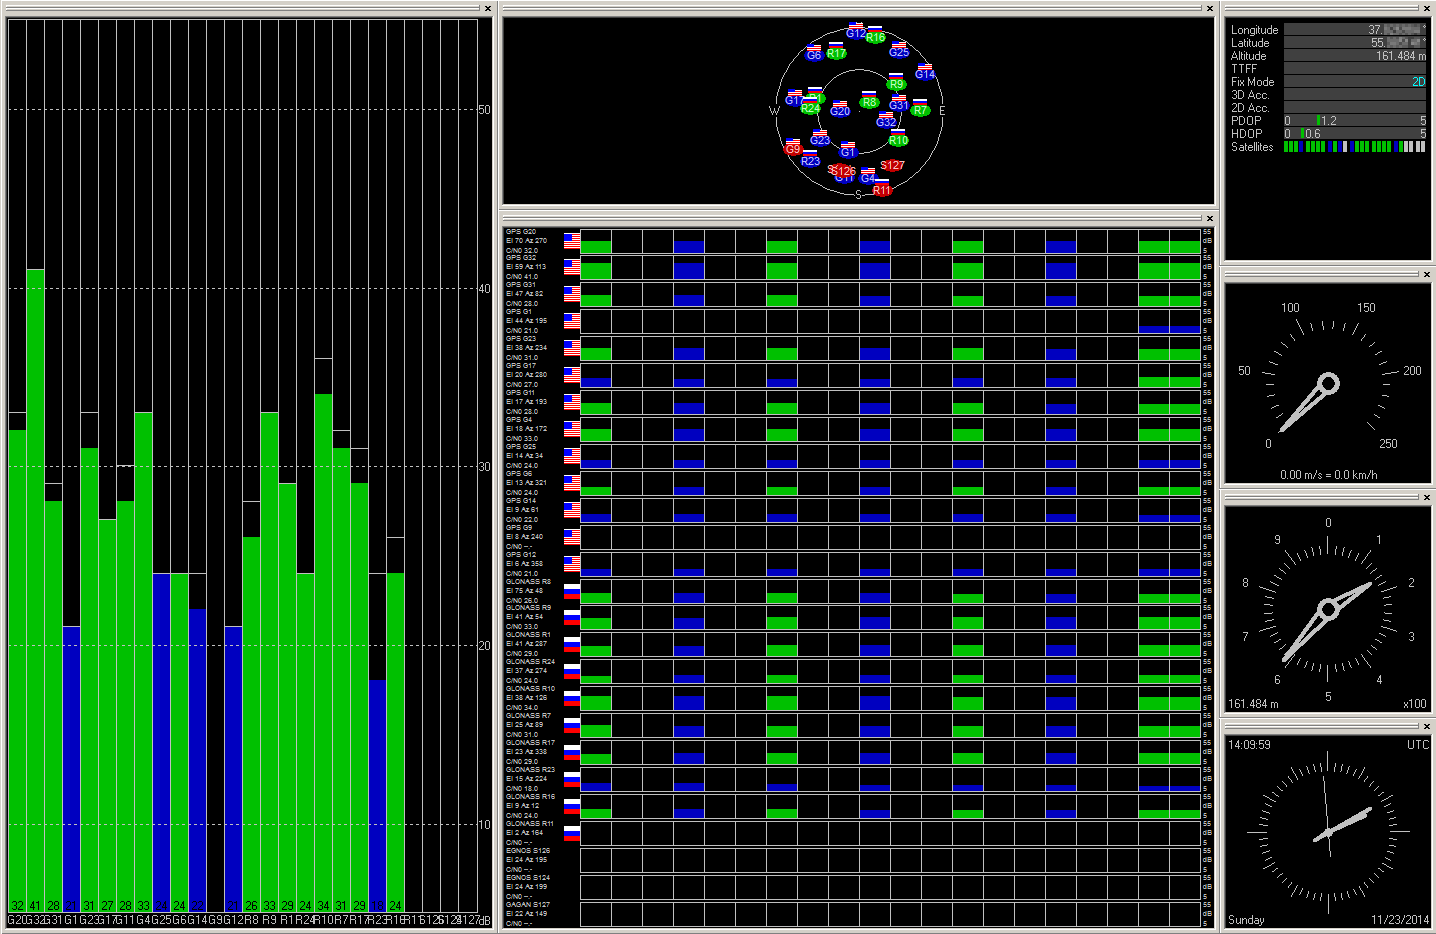Select the red S127 SBAS marker
The width and height of the screenshot is (1436, 934).
tap(892, 166)
